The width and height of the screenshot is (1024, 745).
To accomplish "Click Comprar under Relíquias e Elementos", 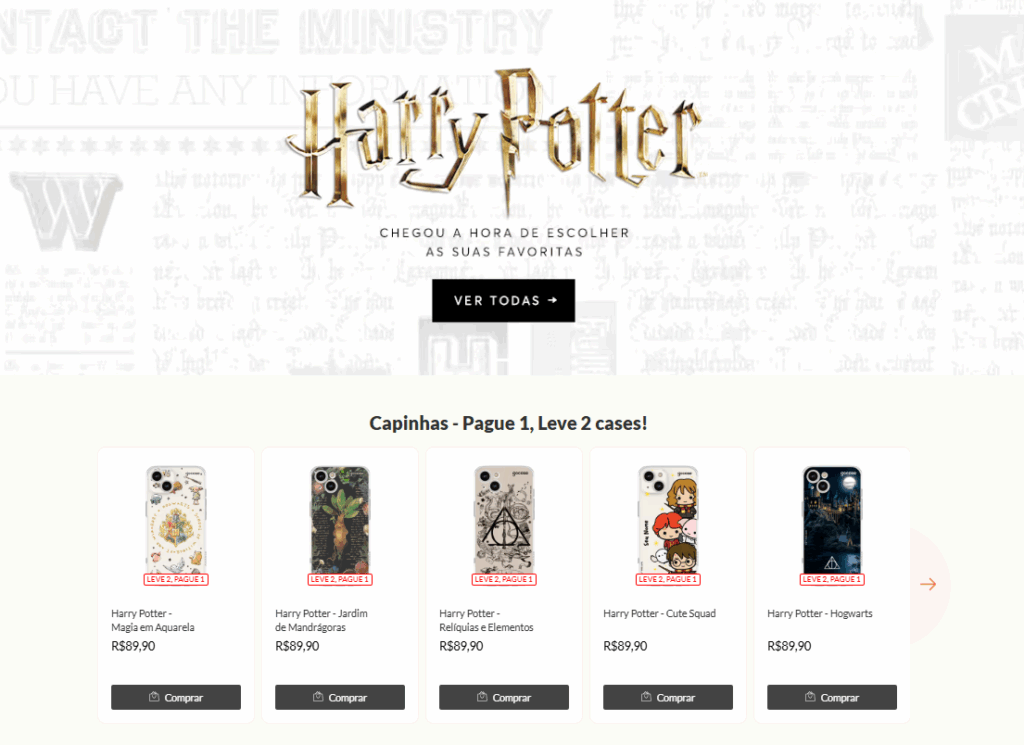I will [504, 697].
